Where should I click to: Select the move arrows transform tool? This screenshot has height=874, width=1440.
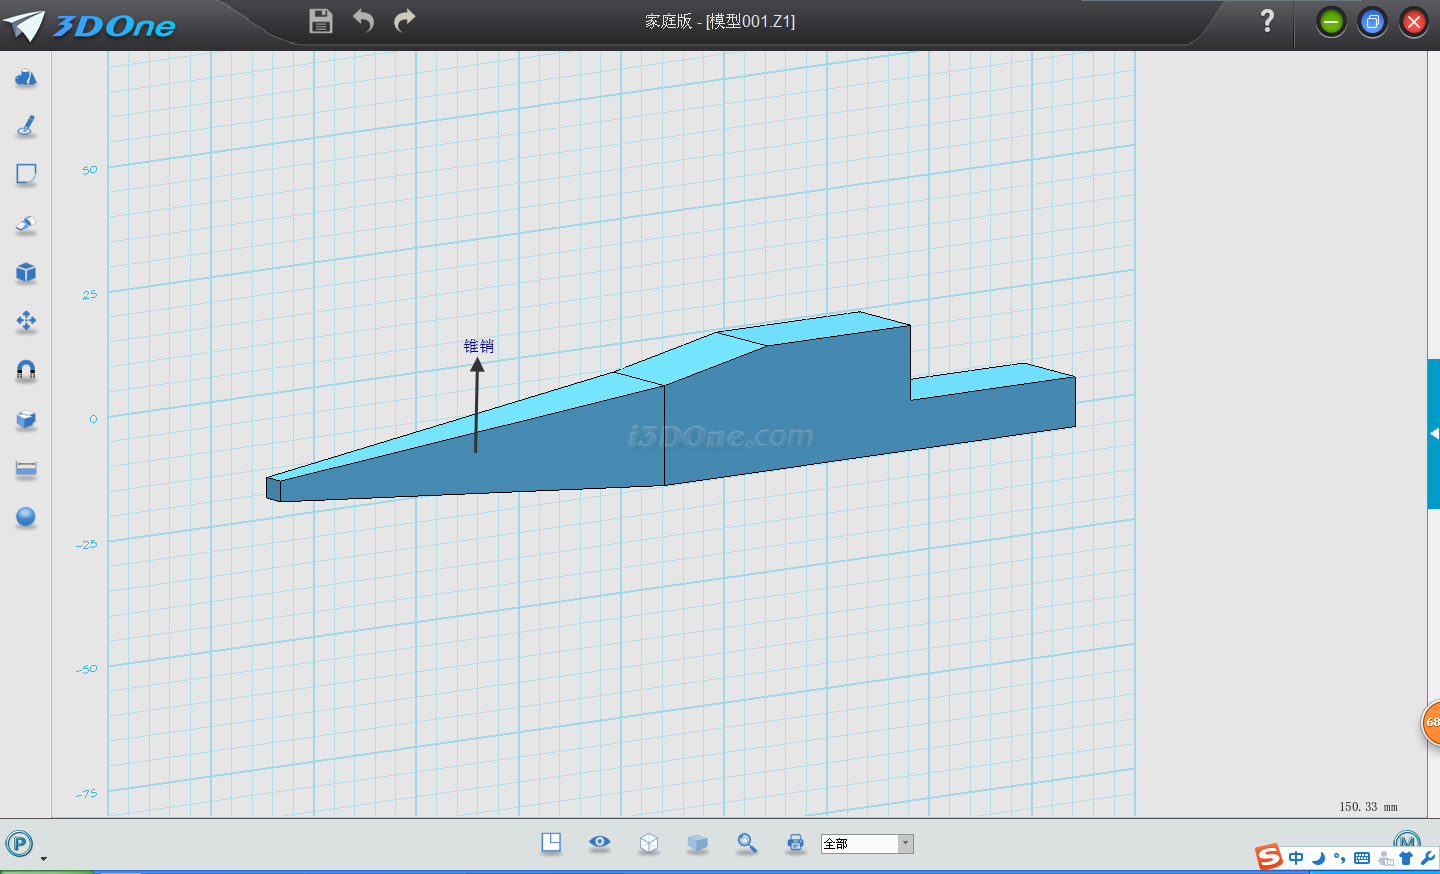tap(26, 321)
